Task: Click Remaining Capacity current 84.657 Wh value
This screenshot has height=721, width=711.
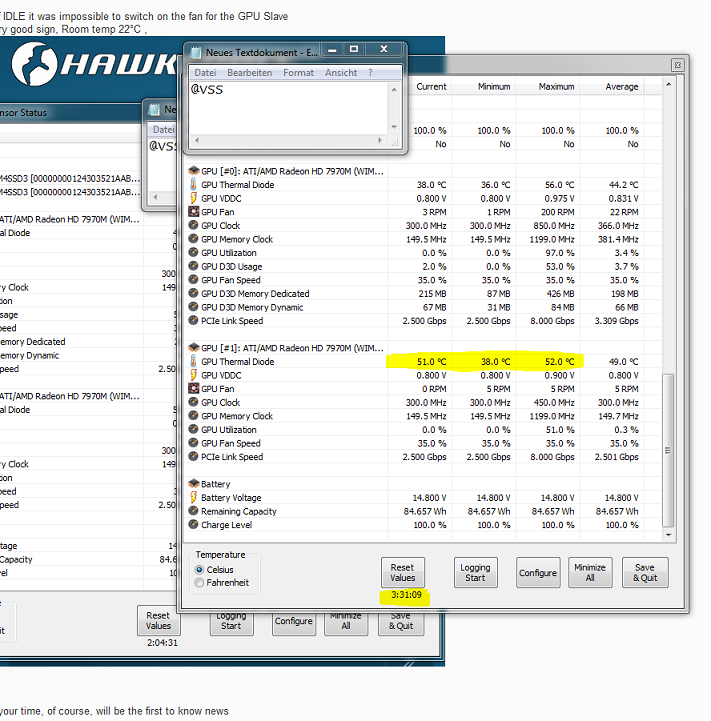Action: tap(425, 511)
